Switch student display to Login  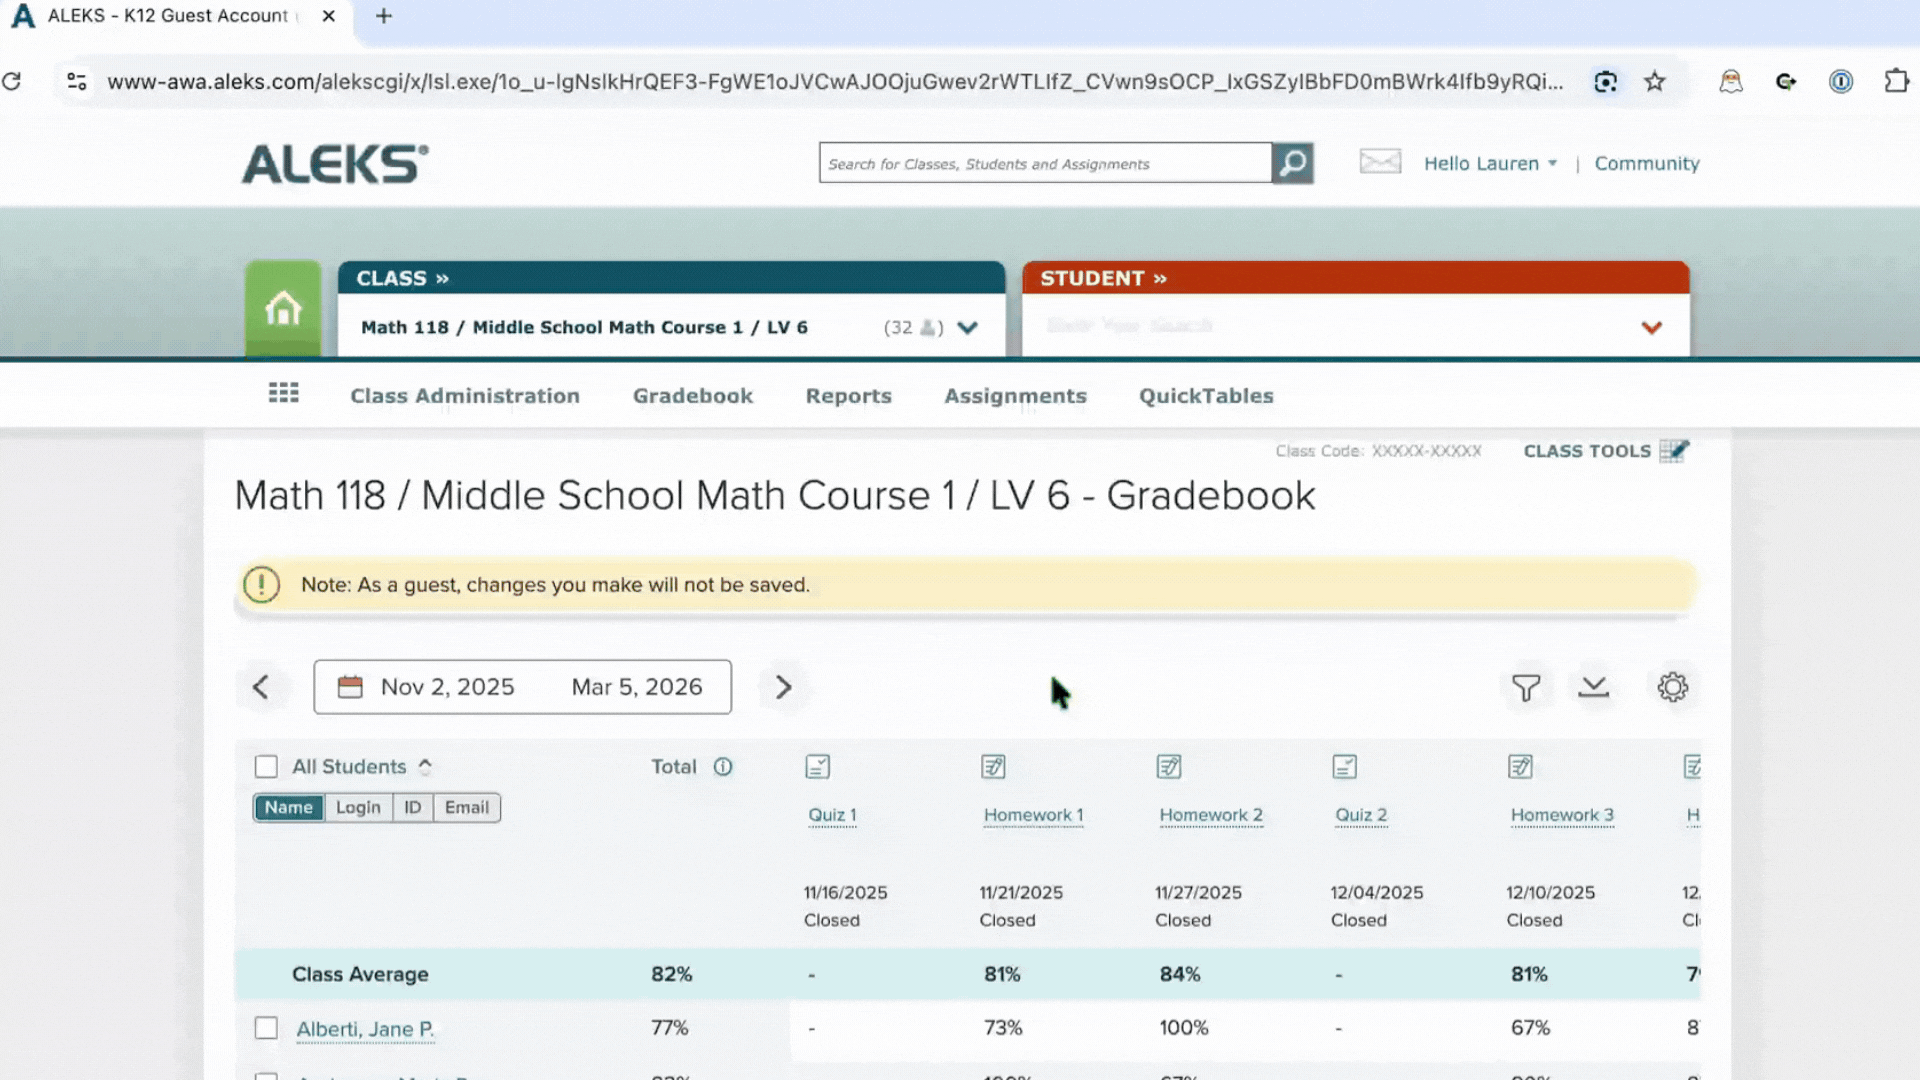pyautogui.click(x=358, y=807)
